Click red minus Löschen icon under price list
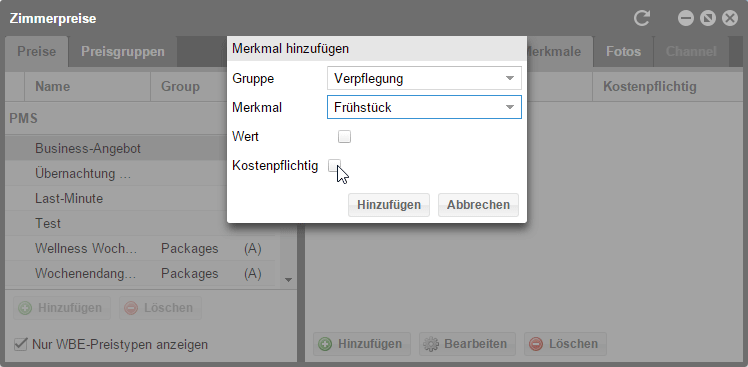748x367 pixels. 131,308
